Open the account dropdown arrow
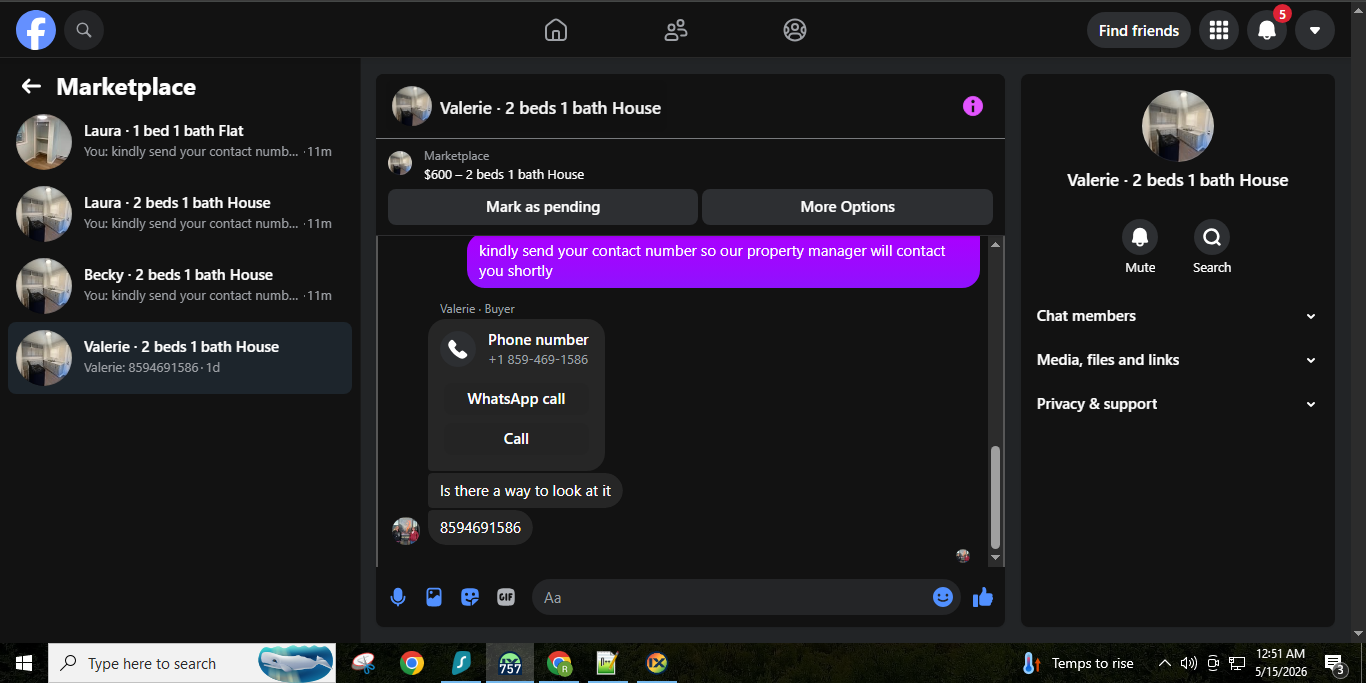The width and height of the screenshot is (1366, 683). (1315, 30)
